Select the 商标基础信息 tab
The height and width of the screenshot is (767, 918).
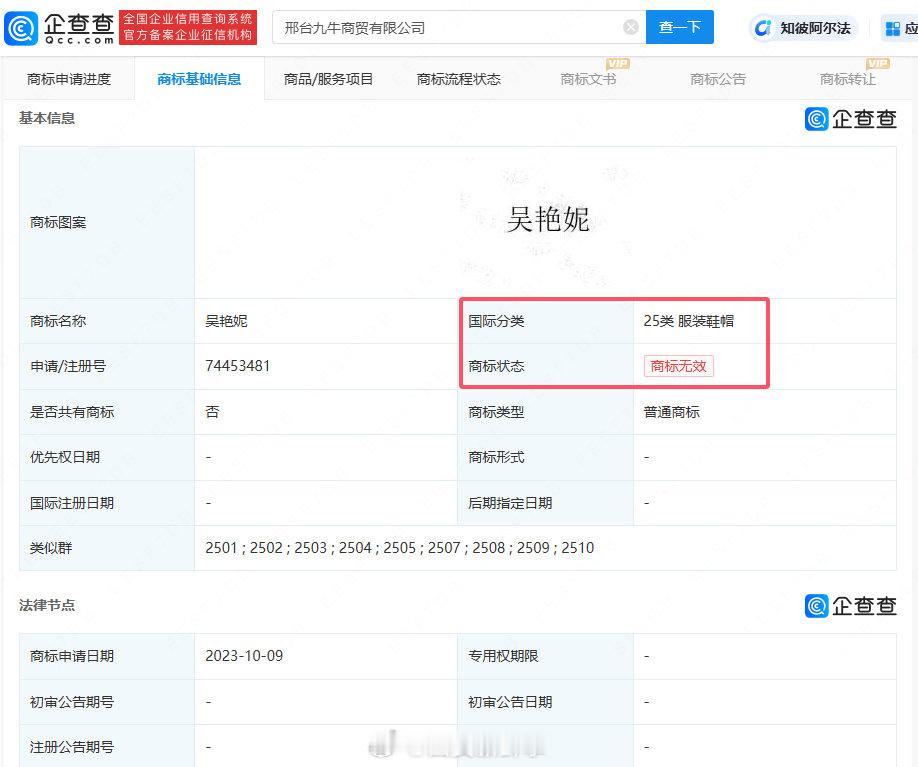[199, 79]
